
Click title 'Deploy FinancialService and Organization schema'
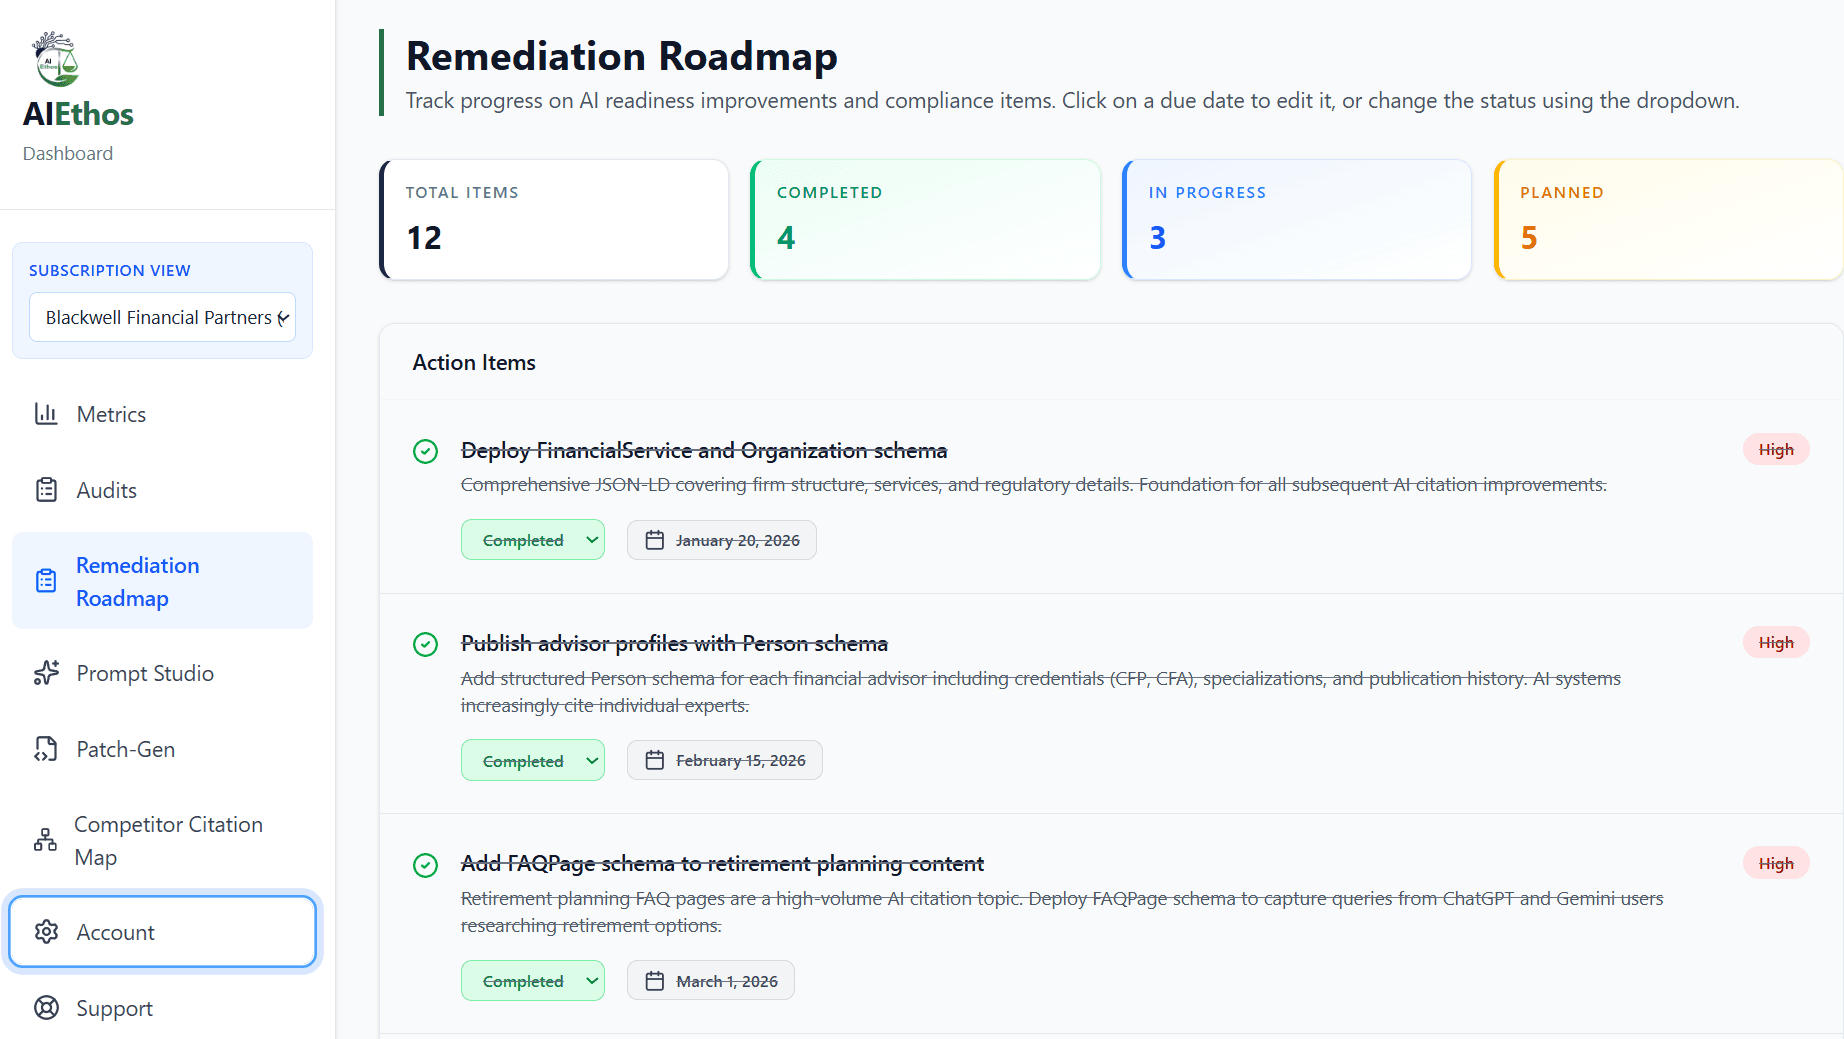click(x=704, y=451)
